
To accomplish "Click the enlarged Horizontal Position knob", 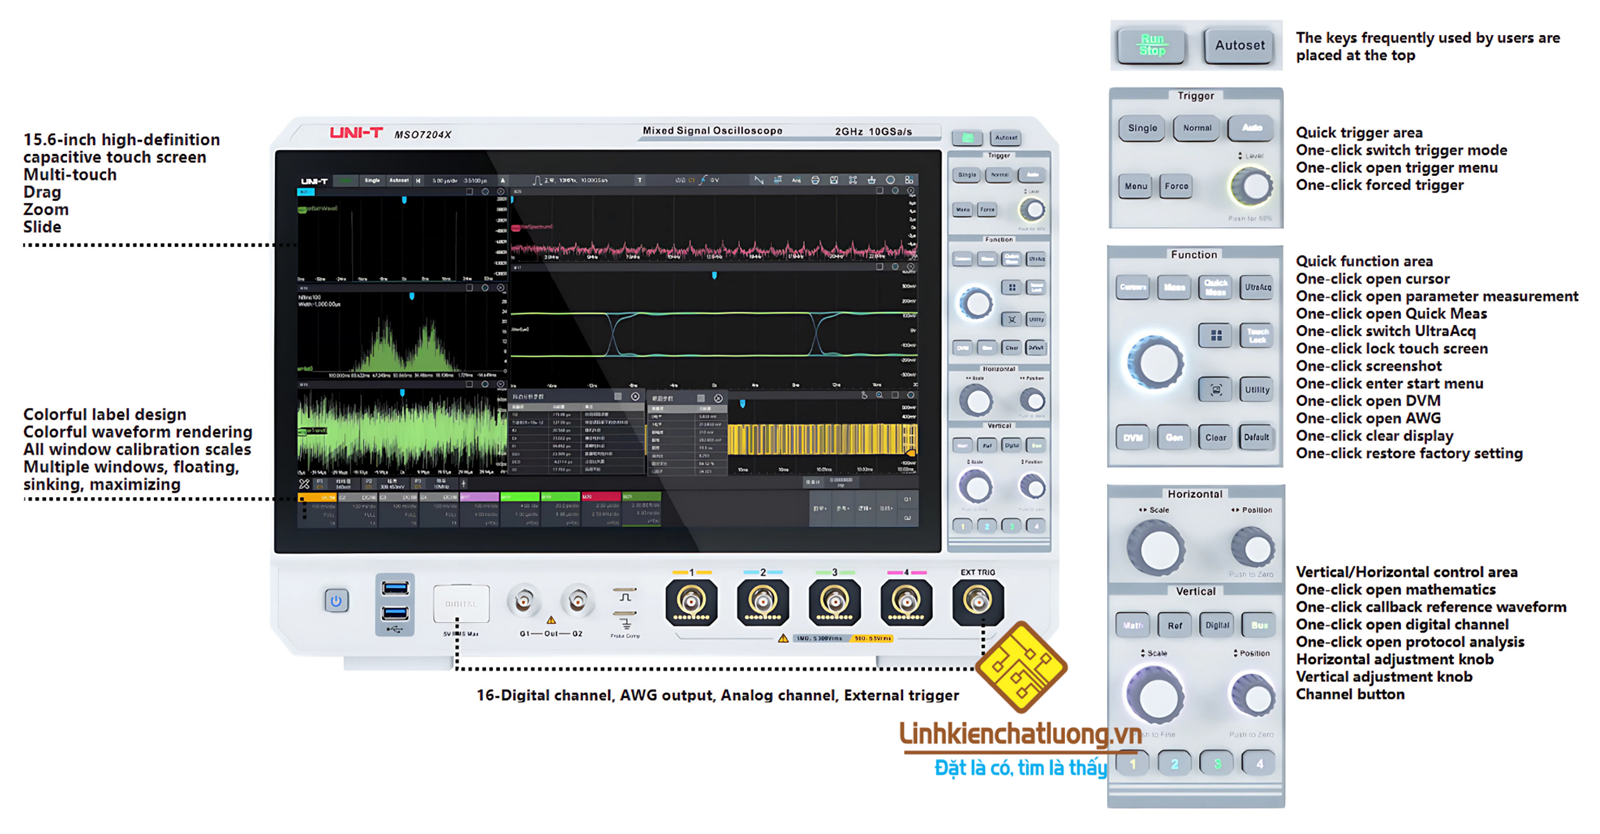I will coord(1252,548).
